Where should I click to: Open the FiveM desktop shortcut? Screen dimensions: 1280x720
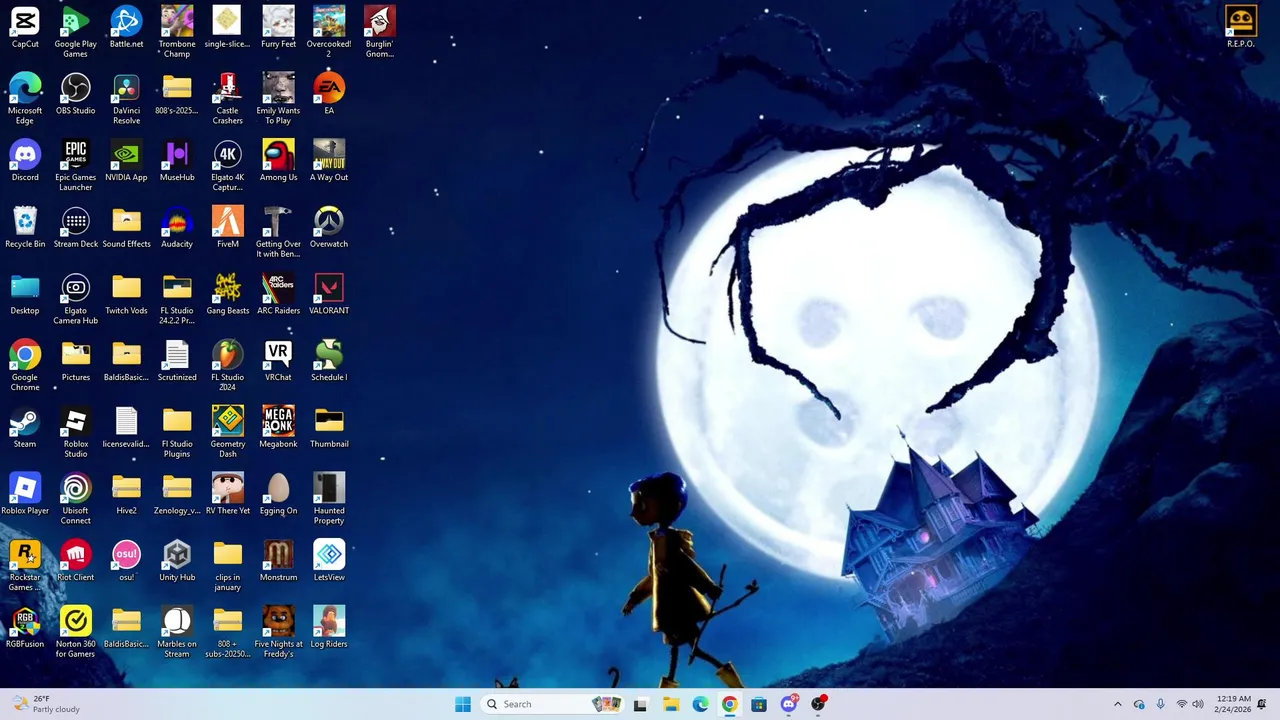(227, 228)
